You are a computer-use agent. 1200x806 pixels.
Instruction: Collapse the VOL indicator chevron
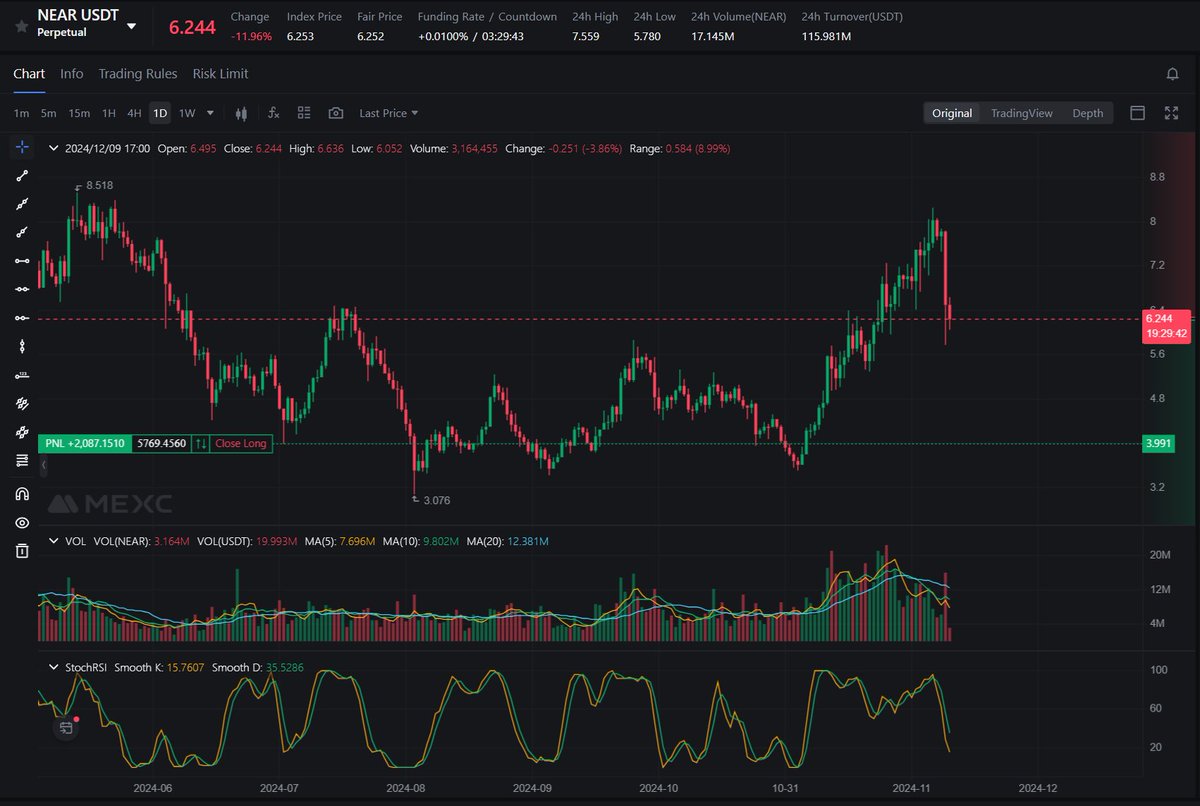53,541
